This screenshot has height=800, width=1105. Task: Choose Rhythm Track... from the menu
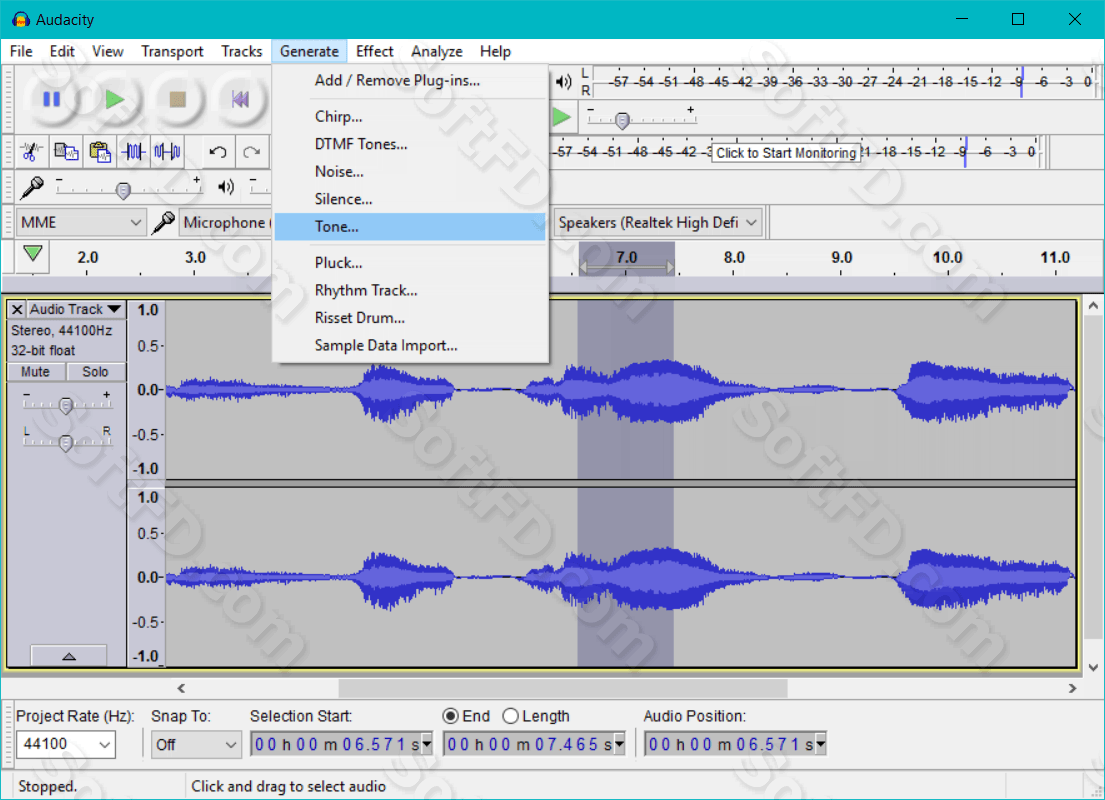409,290
